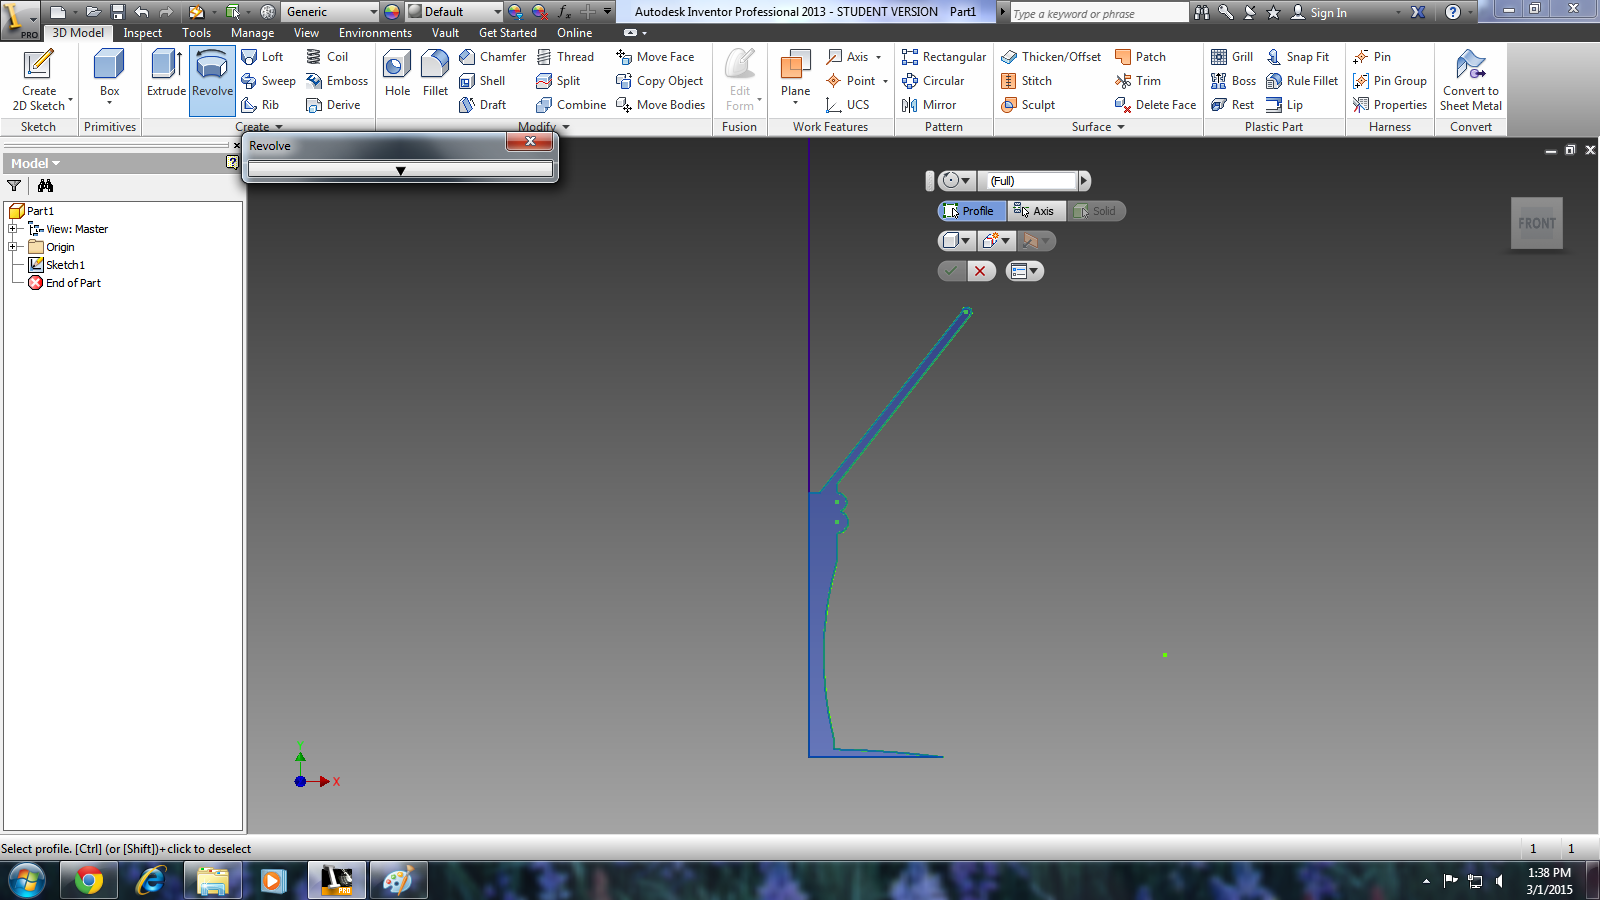Image resolution: width=1600 pixels, height=900 pixels.
Task: Switch to the Inspect ribbon tab
Action: point(142,33)
